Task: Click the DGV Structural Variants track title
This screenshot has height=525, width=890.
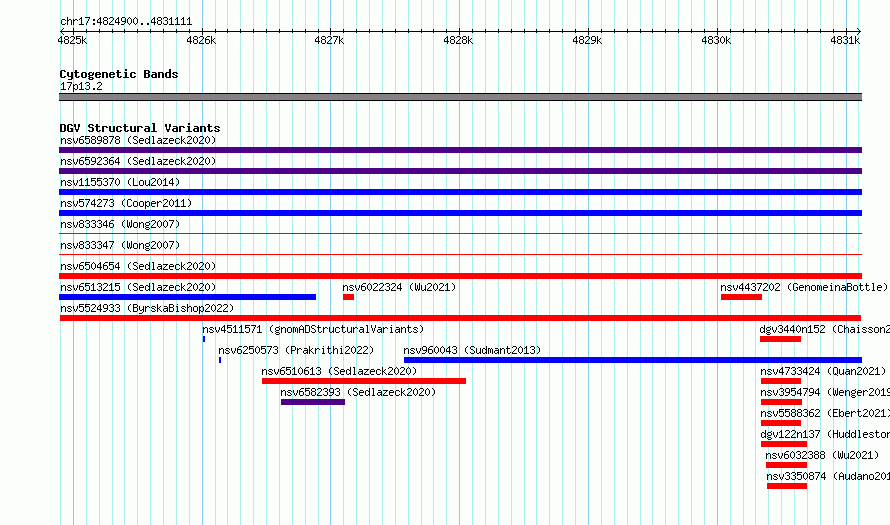Action: coord(140,128)
